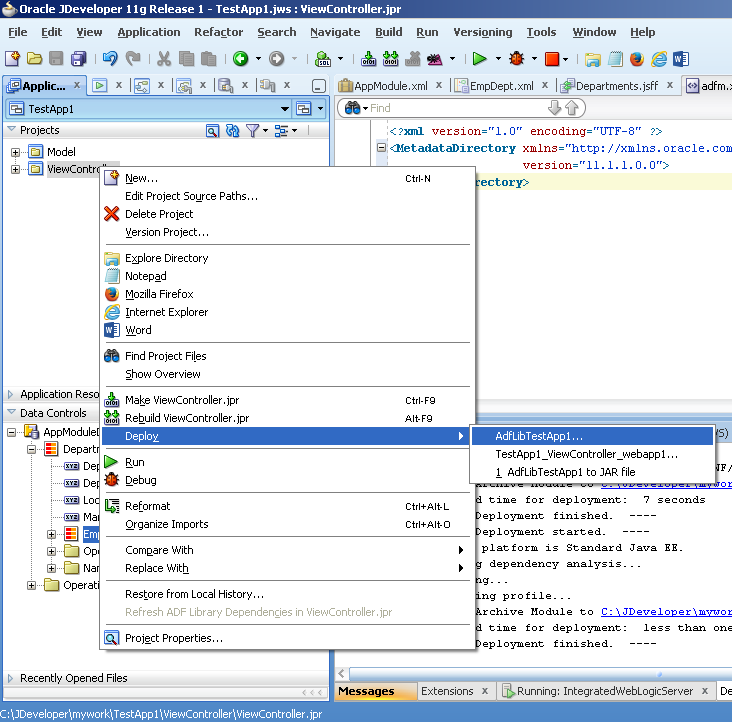Switch to the EmpDept.xml tab
The width and height of the screenshot is (732, 722).
click(x=501, y=86)
